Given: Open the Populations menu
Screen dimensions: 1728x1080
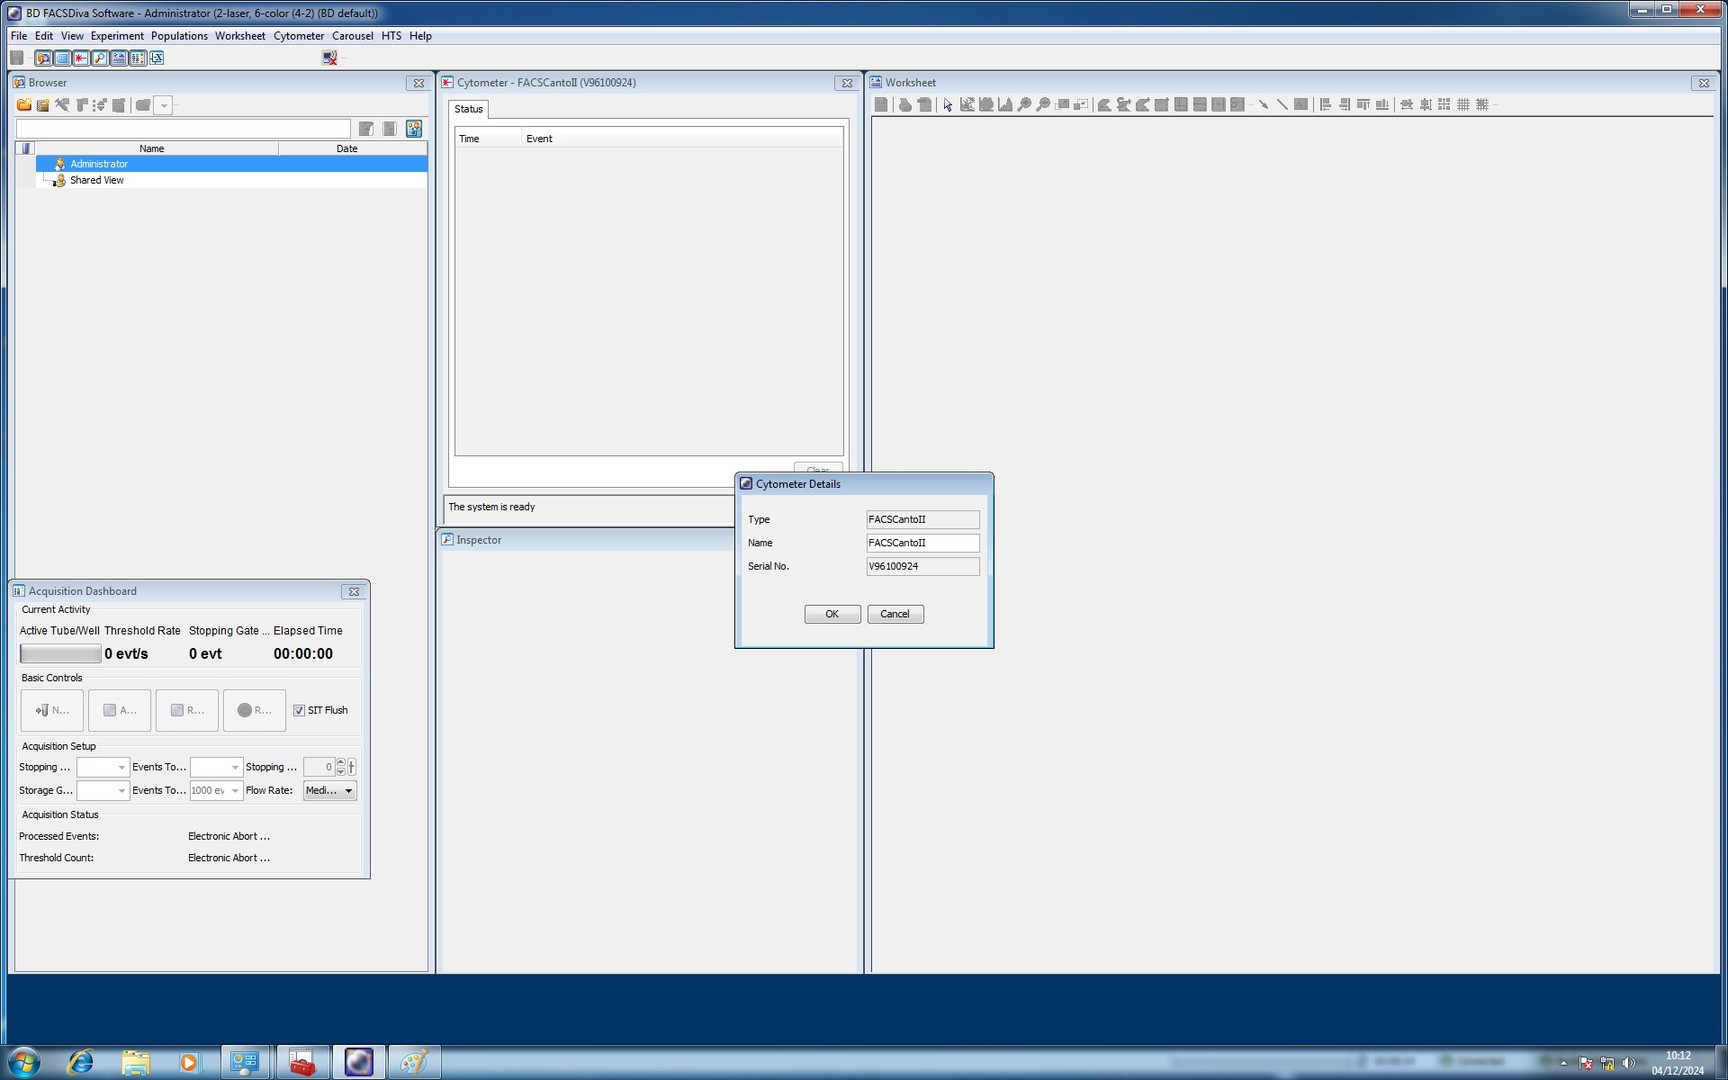Looking at the screenshot, I should (179, 36).
